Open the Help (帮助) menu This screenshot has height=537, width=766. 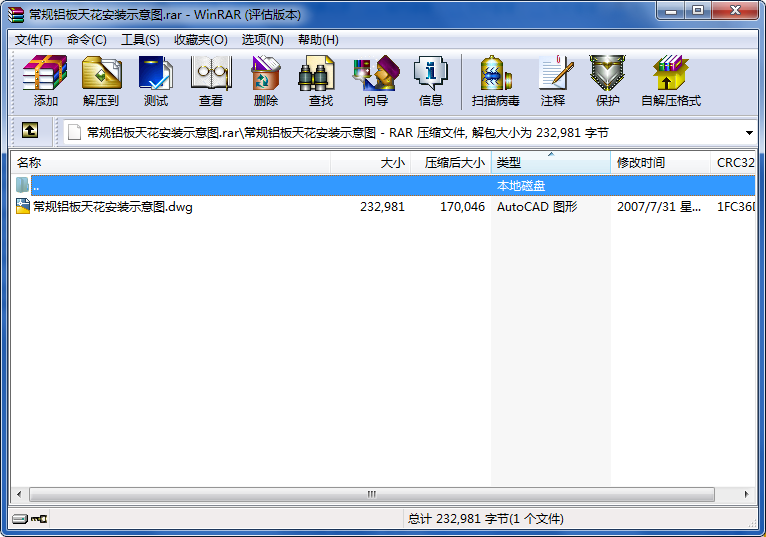[319, 40]
